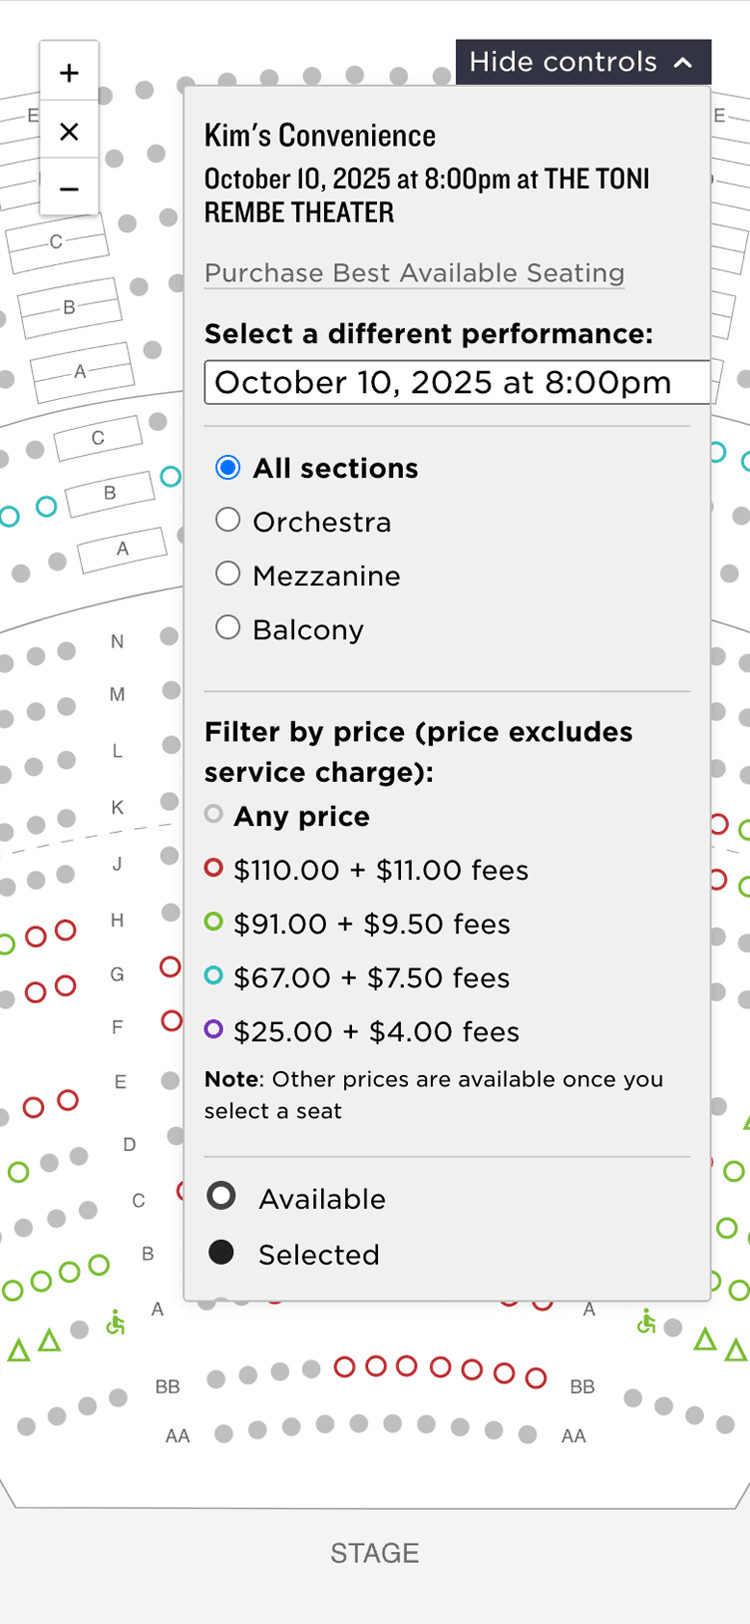Select the All sections radio button
This screenshot has height=1624, width=750.
click(x=228, y=467)
